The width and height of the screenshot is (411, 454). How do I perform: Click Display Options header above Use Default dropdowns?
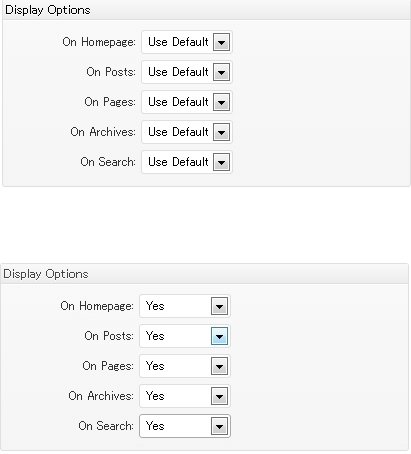tap(48, 10)
